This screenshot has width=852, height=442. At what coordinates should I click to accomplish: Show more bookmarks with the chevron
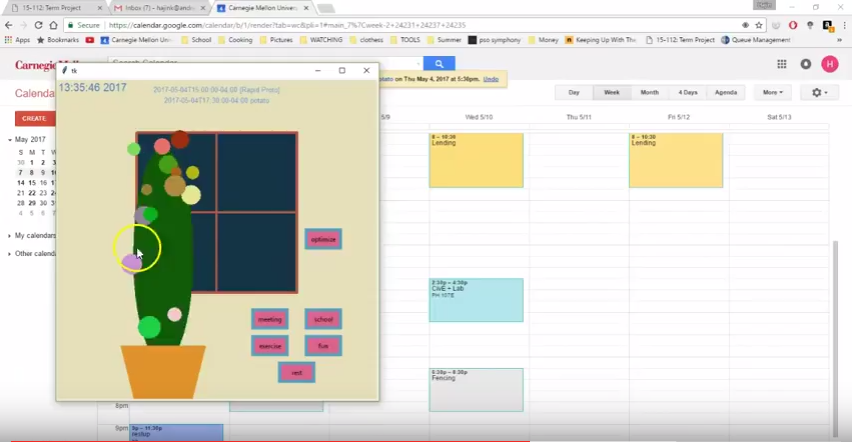pyautogui.click(x=839, y=40)
